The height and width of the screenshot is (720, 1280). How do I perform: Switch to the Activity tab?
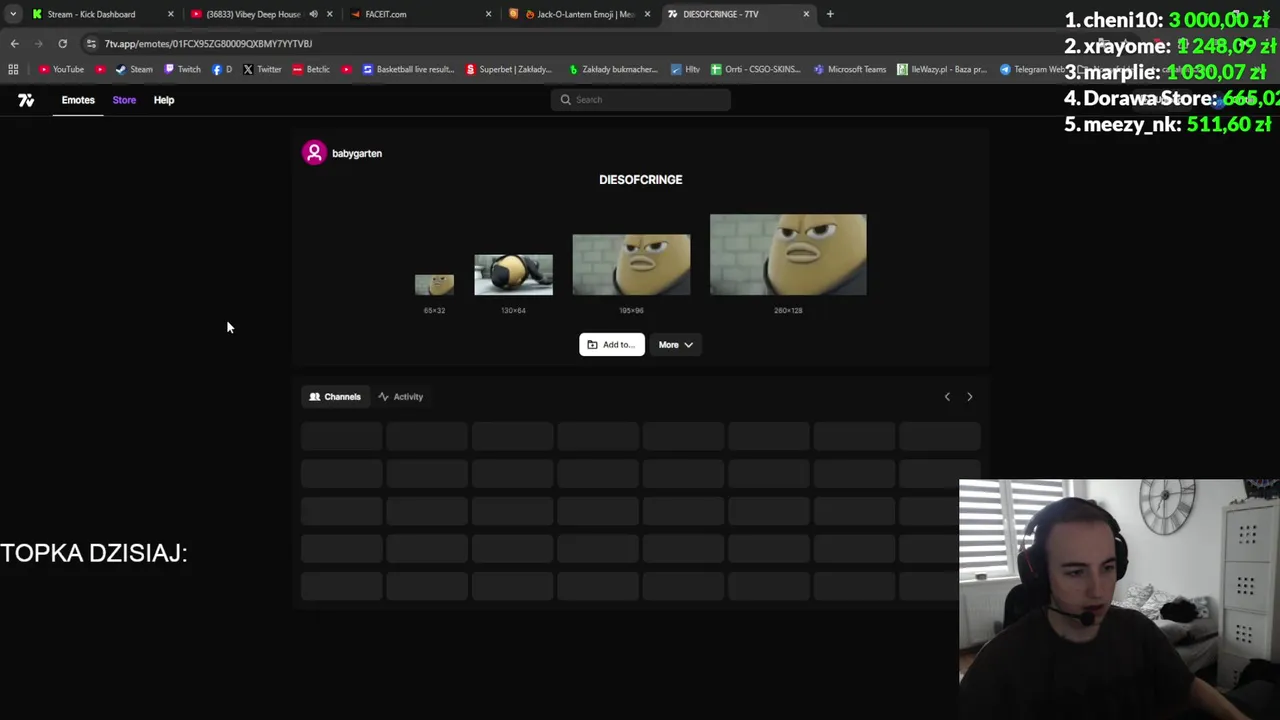pyautogui.click(x=400, y=396)
